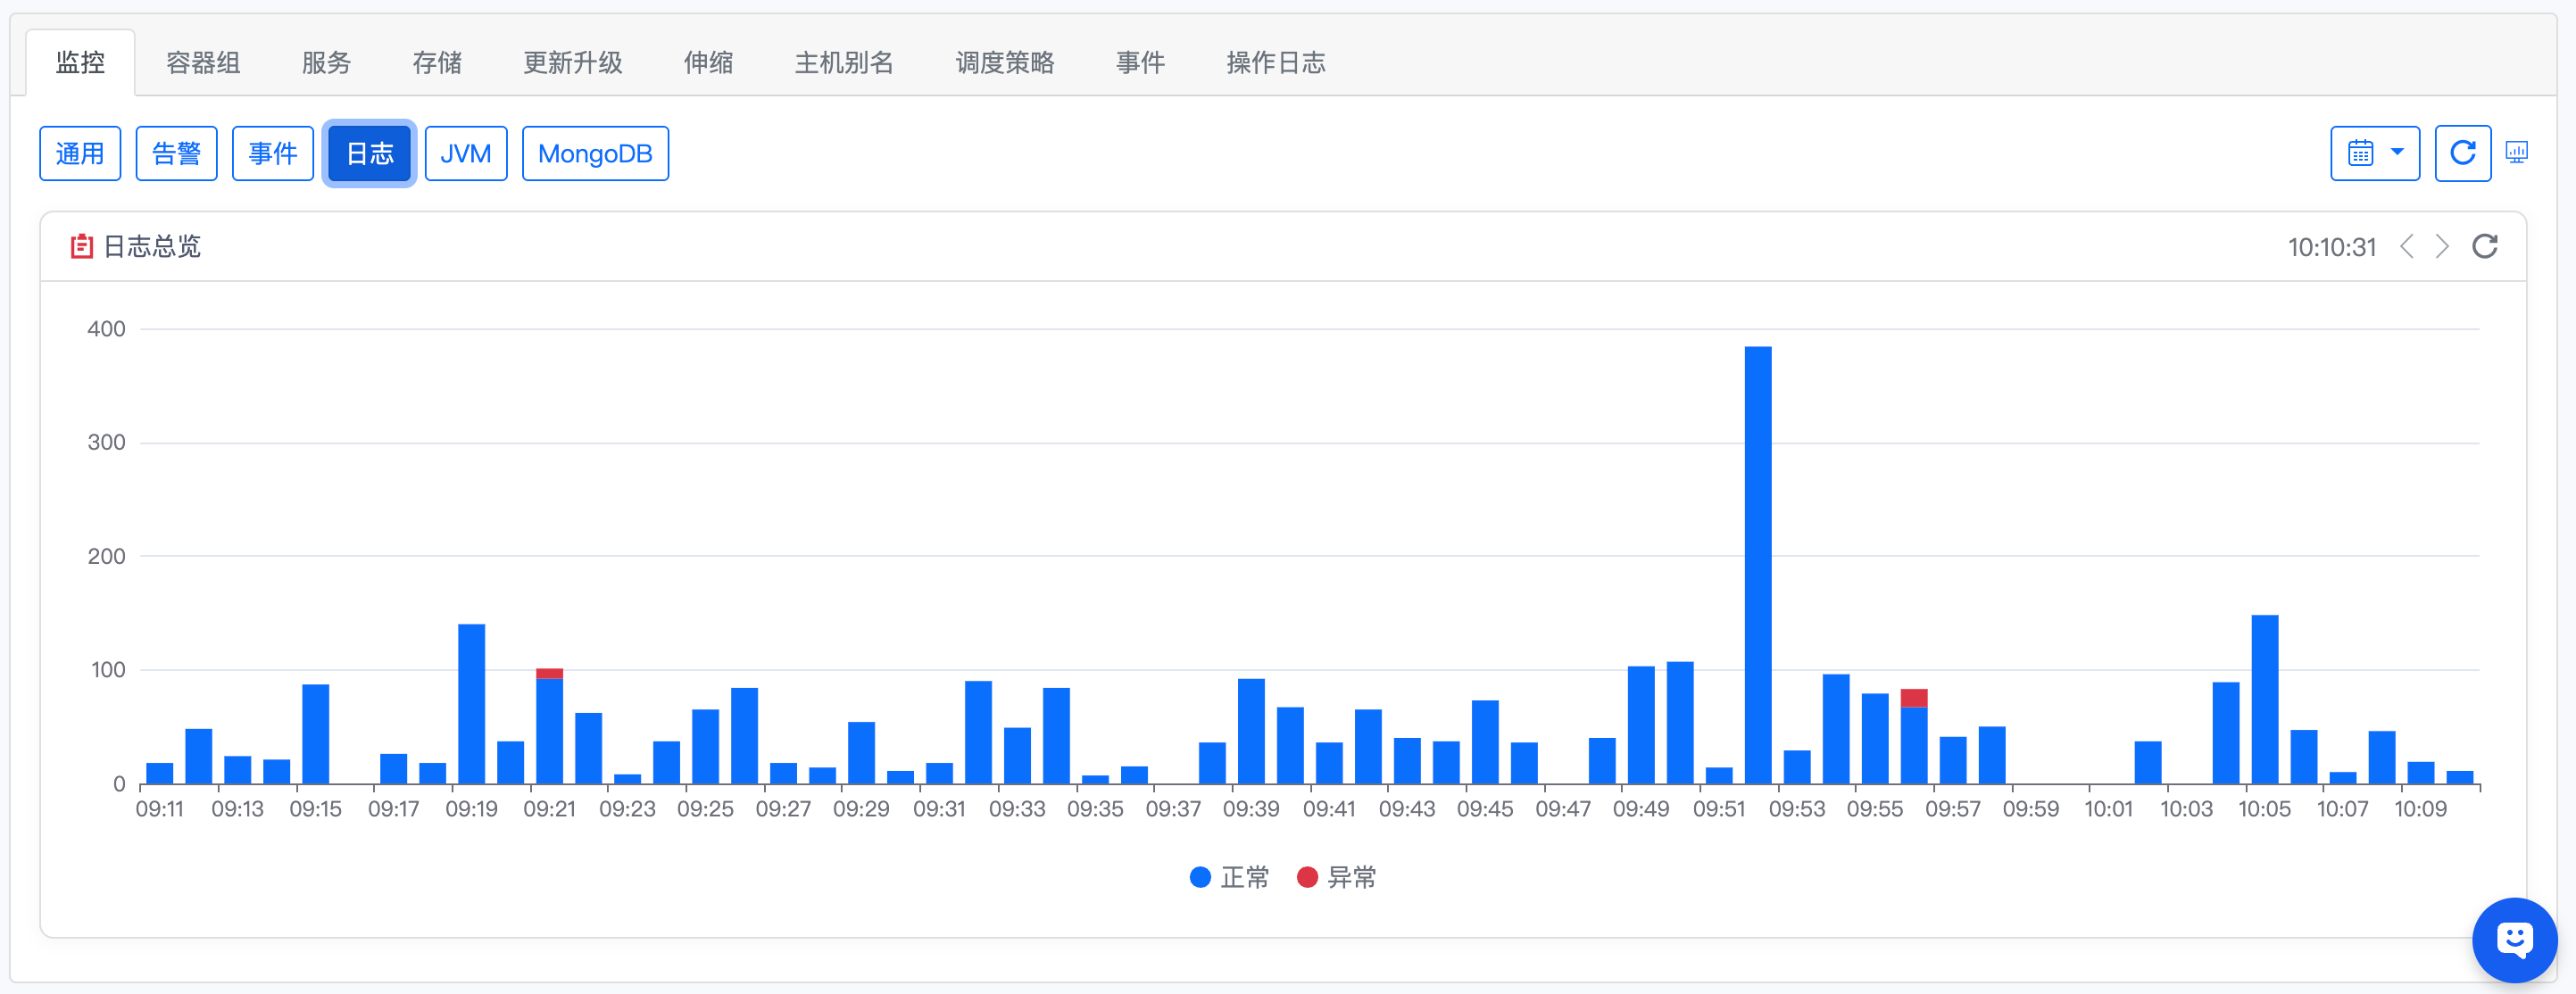Click the 告警 button
Screen dimensions: 2576x994
click(x=176, y=153)
